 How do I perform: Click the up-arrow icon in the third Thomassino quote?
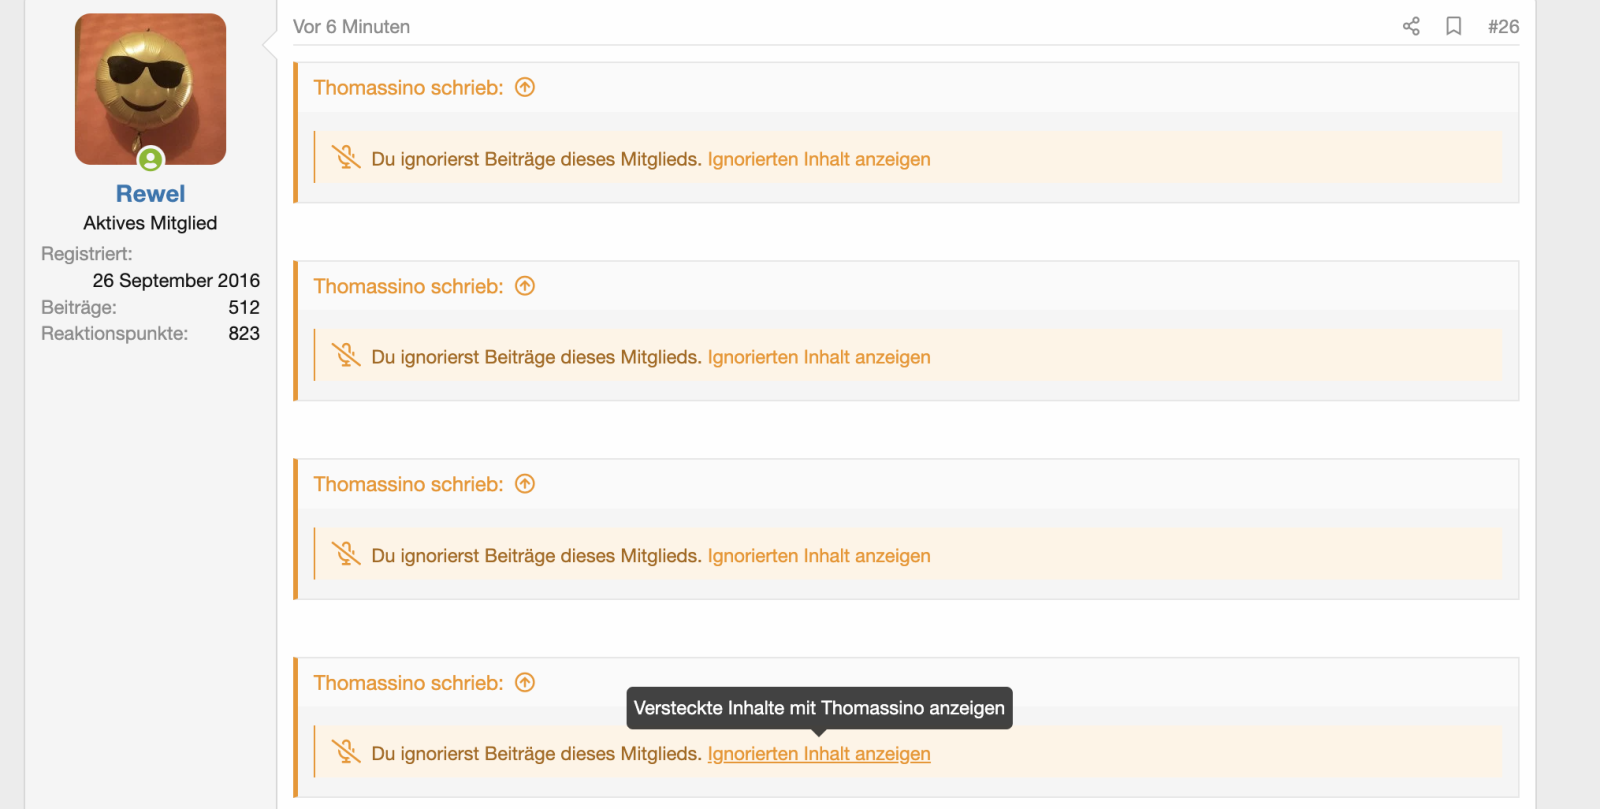[525, 484]
